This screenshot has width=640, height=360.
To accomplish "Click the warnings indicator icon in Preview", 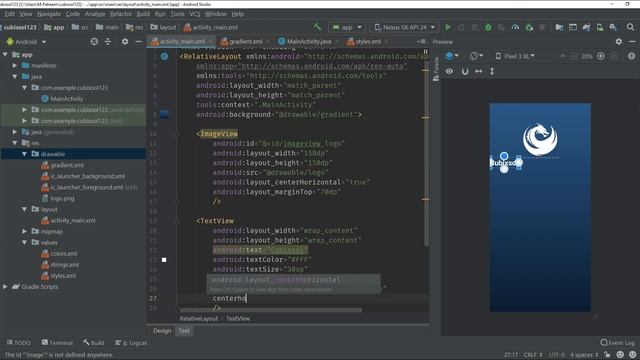I will point(631,56).
